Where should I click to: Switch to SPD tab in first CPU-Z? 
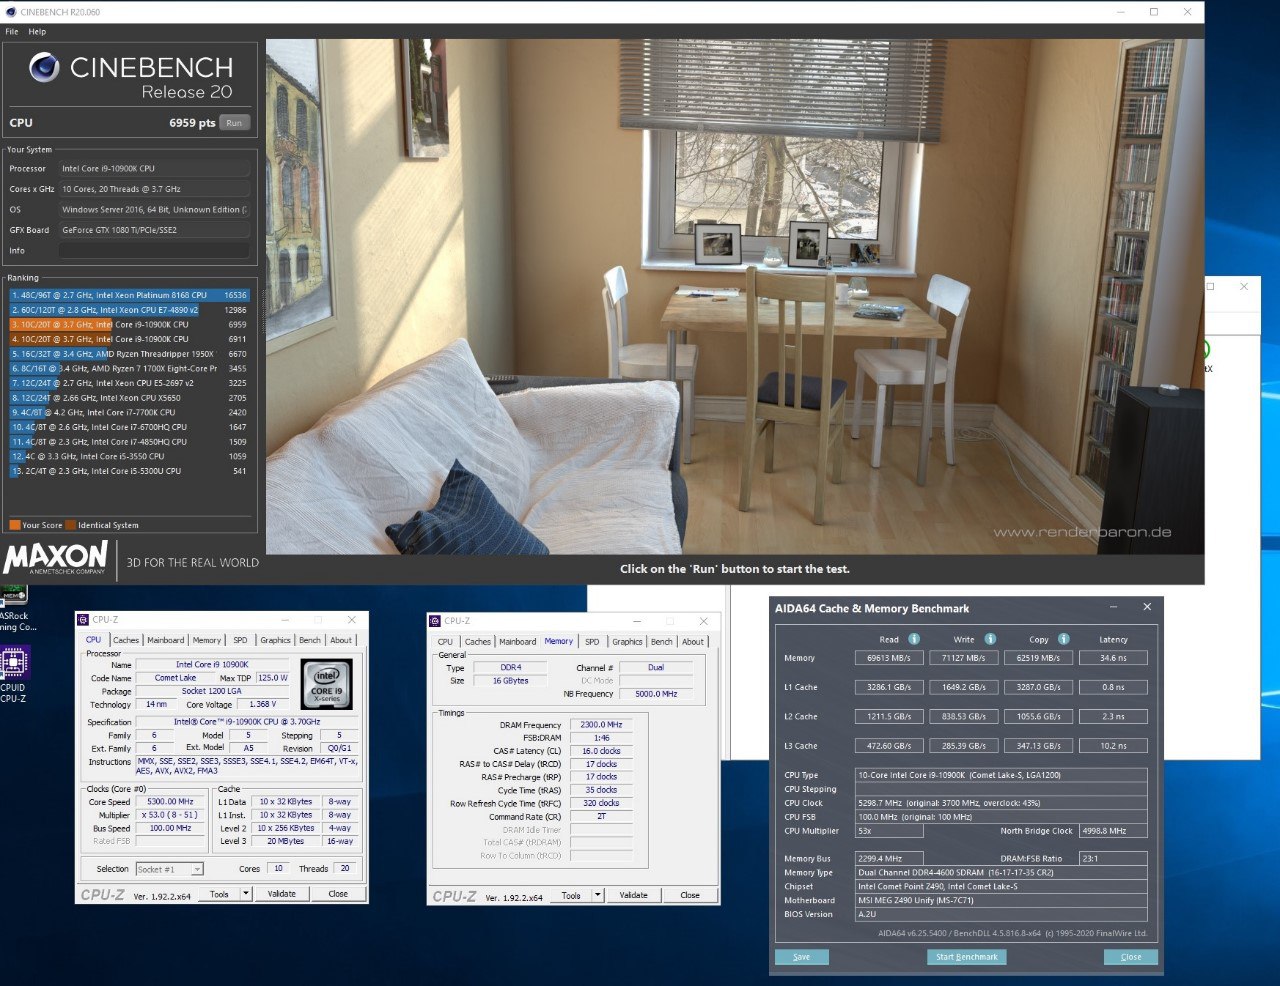[240, 640]
